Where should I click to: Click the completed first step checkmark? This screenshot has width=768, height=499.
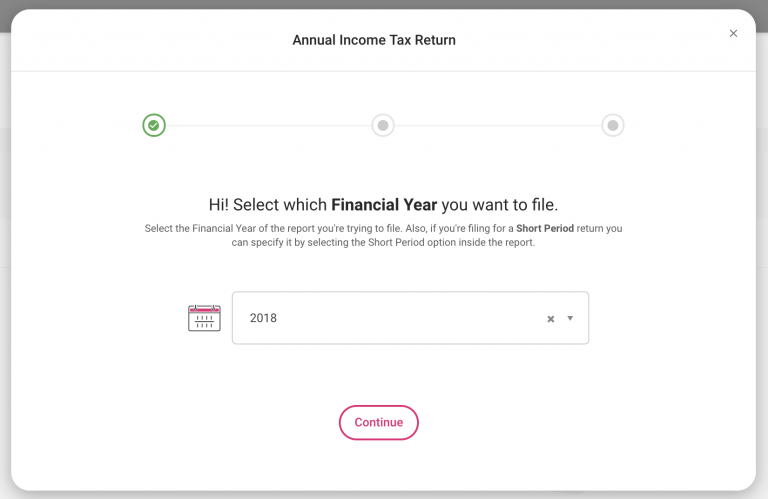click(153, 125)
